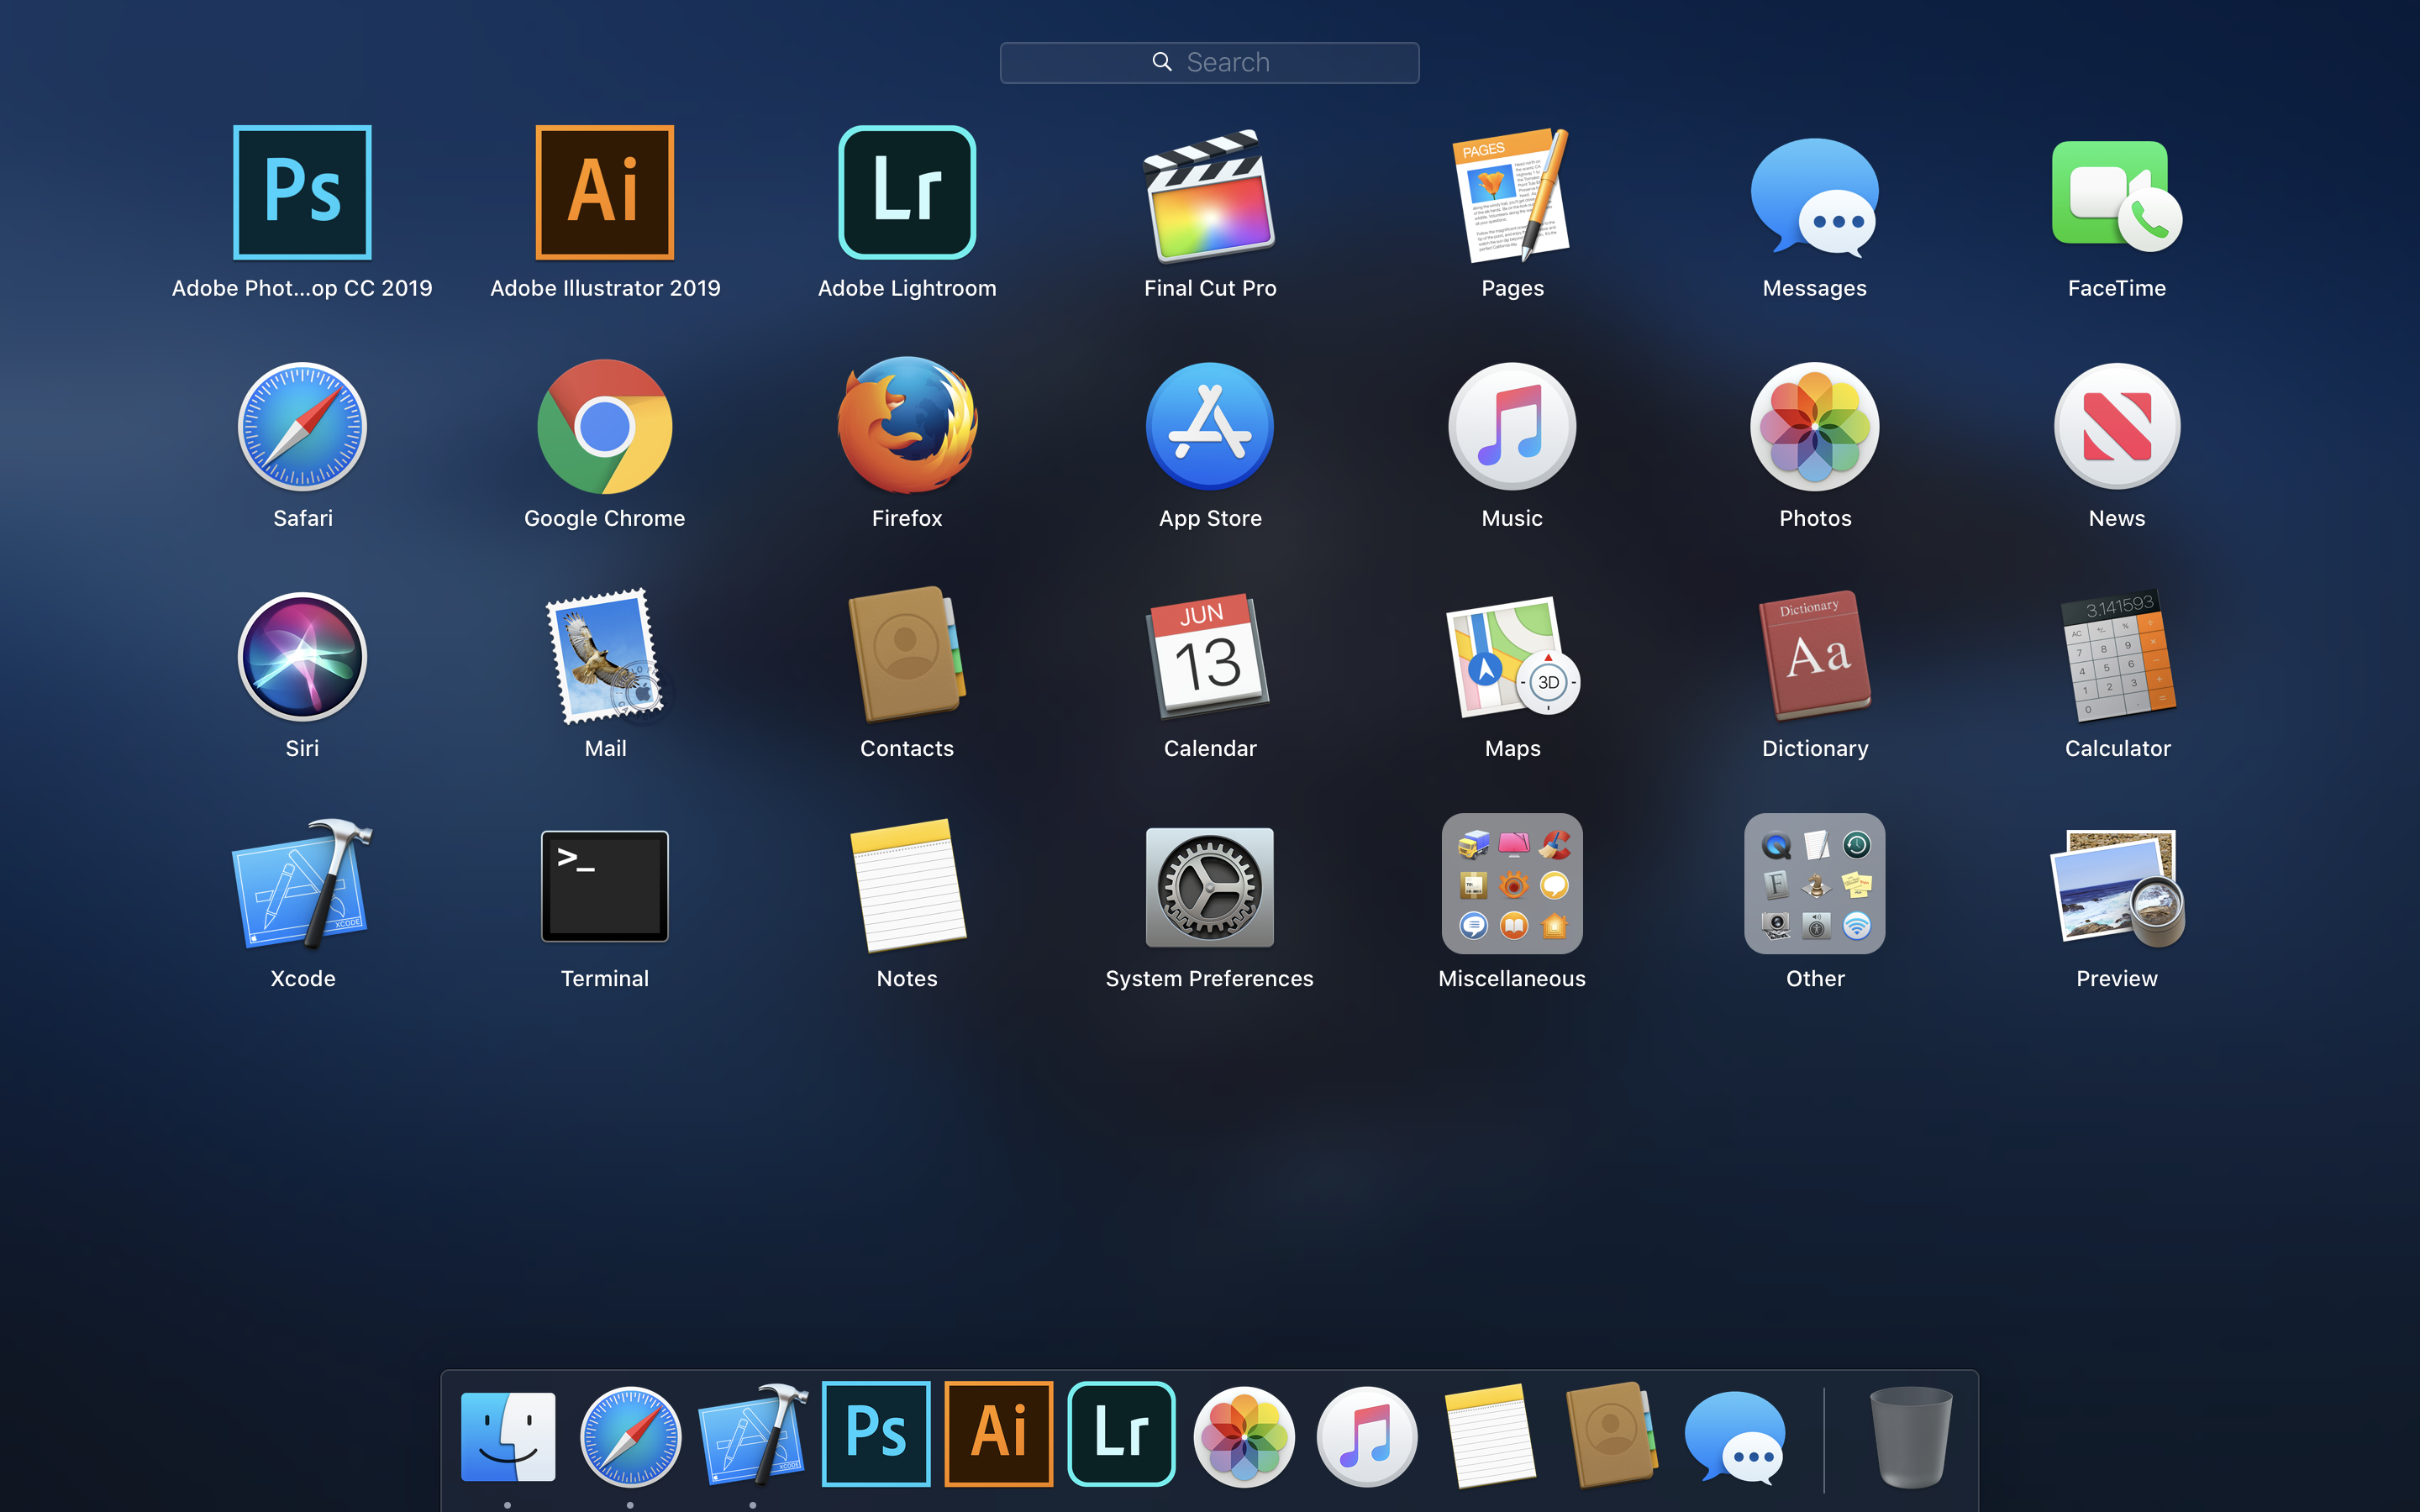The height and width of the screenshot is (1512, 2420).
Task: Click Lightroom icon in the Dock
Action: 1121,1434
